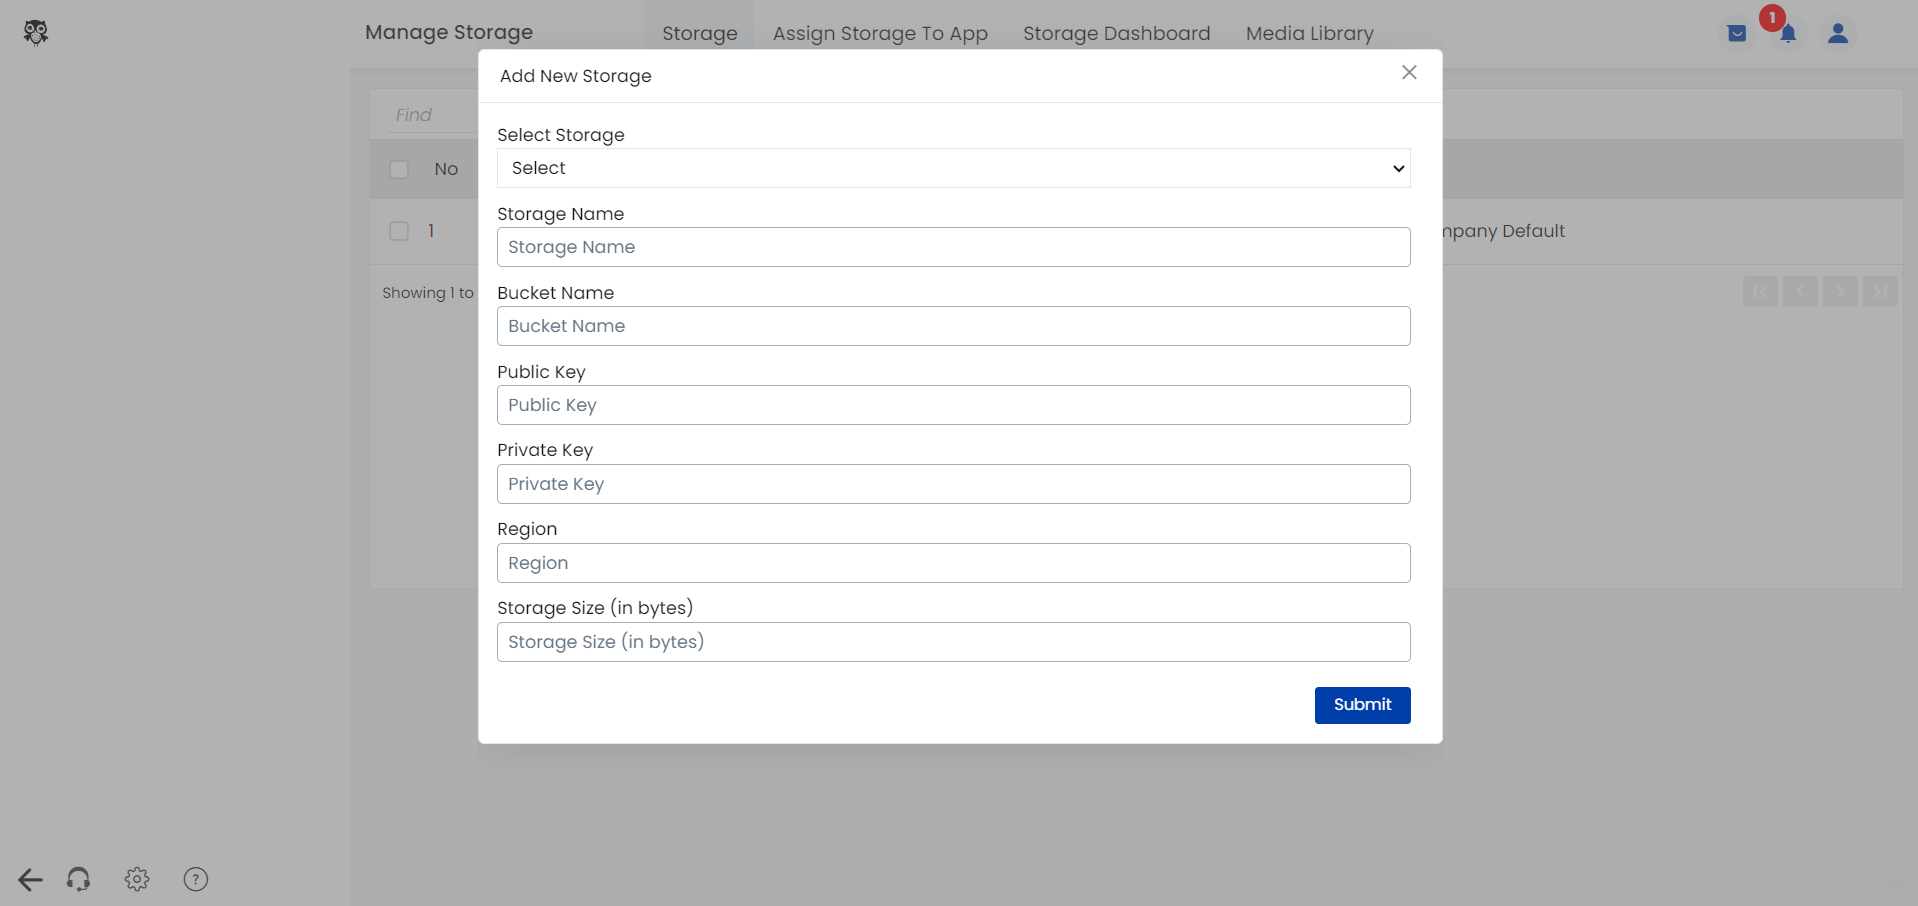Expand the Select Storage dropdown
The width and height of the screenshot is (1918, 906).
[953, 168]
